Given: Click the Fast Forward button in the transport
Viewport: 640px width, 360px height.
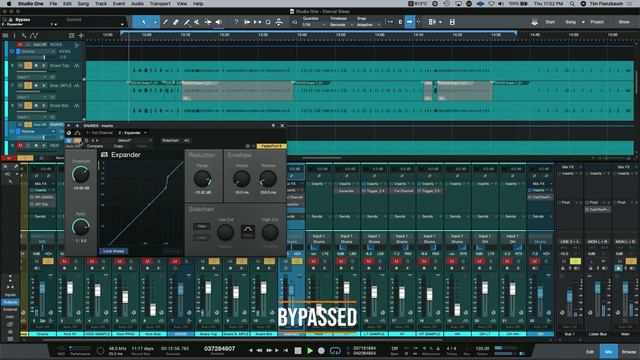Looking at the screenshot, I should 269,351.
